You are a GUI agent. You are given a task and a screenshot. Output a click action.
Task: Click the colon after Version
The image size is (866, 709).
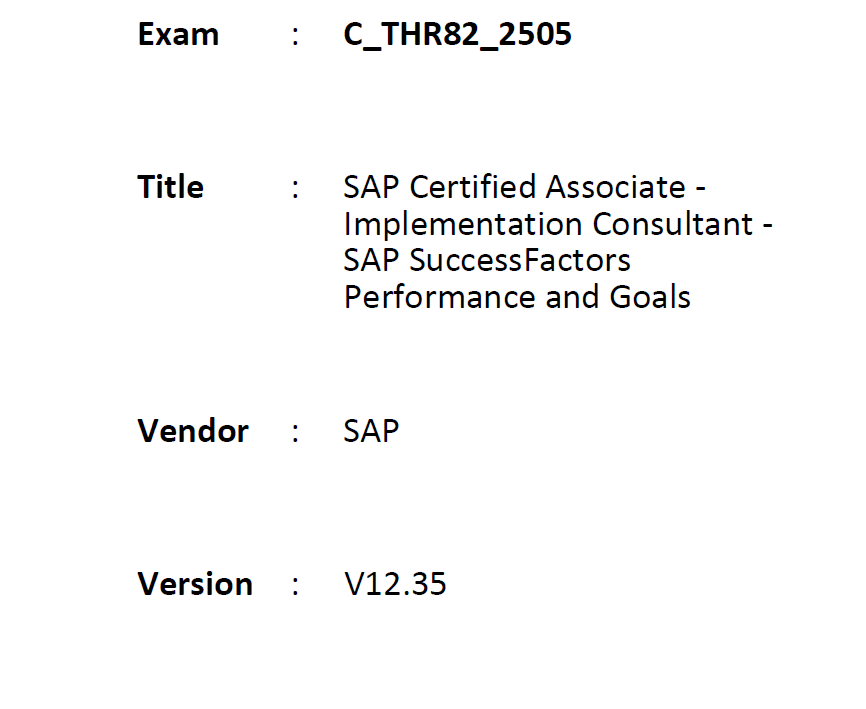click(295, 587)
